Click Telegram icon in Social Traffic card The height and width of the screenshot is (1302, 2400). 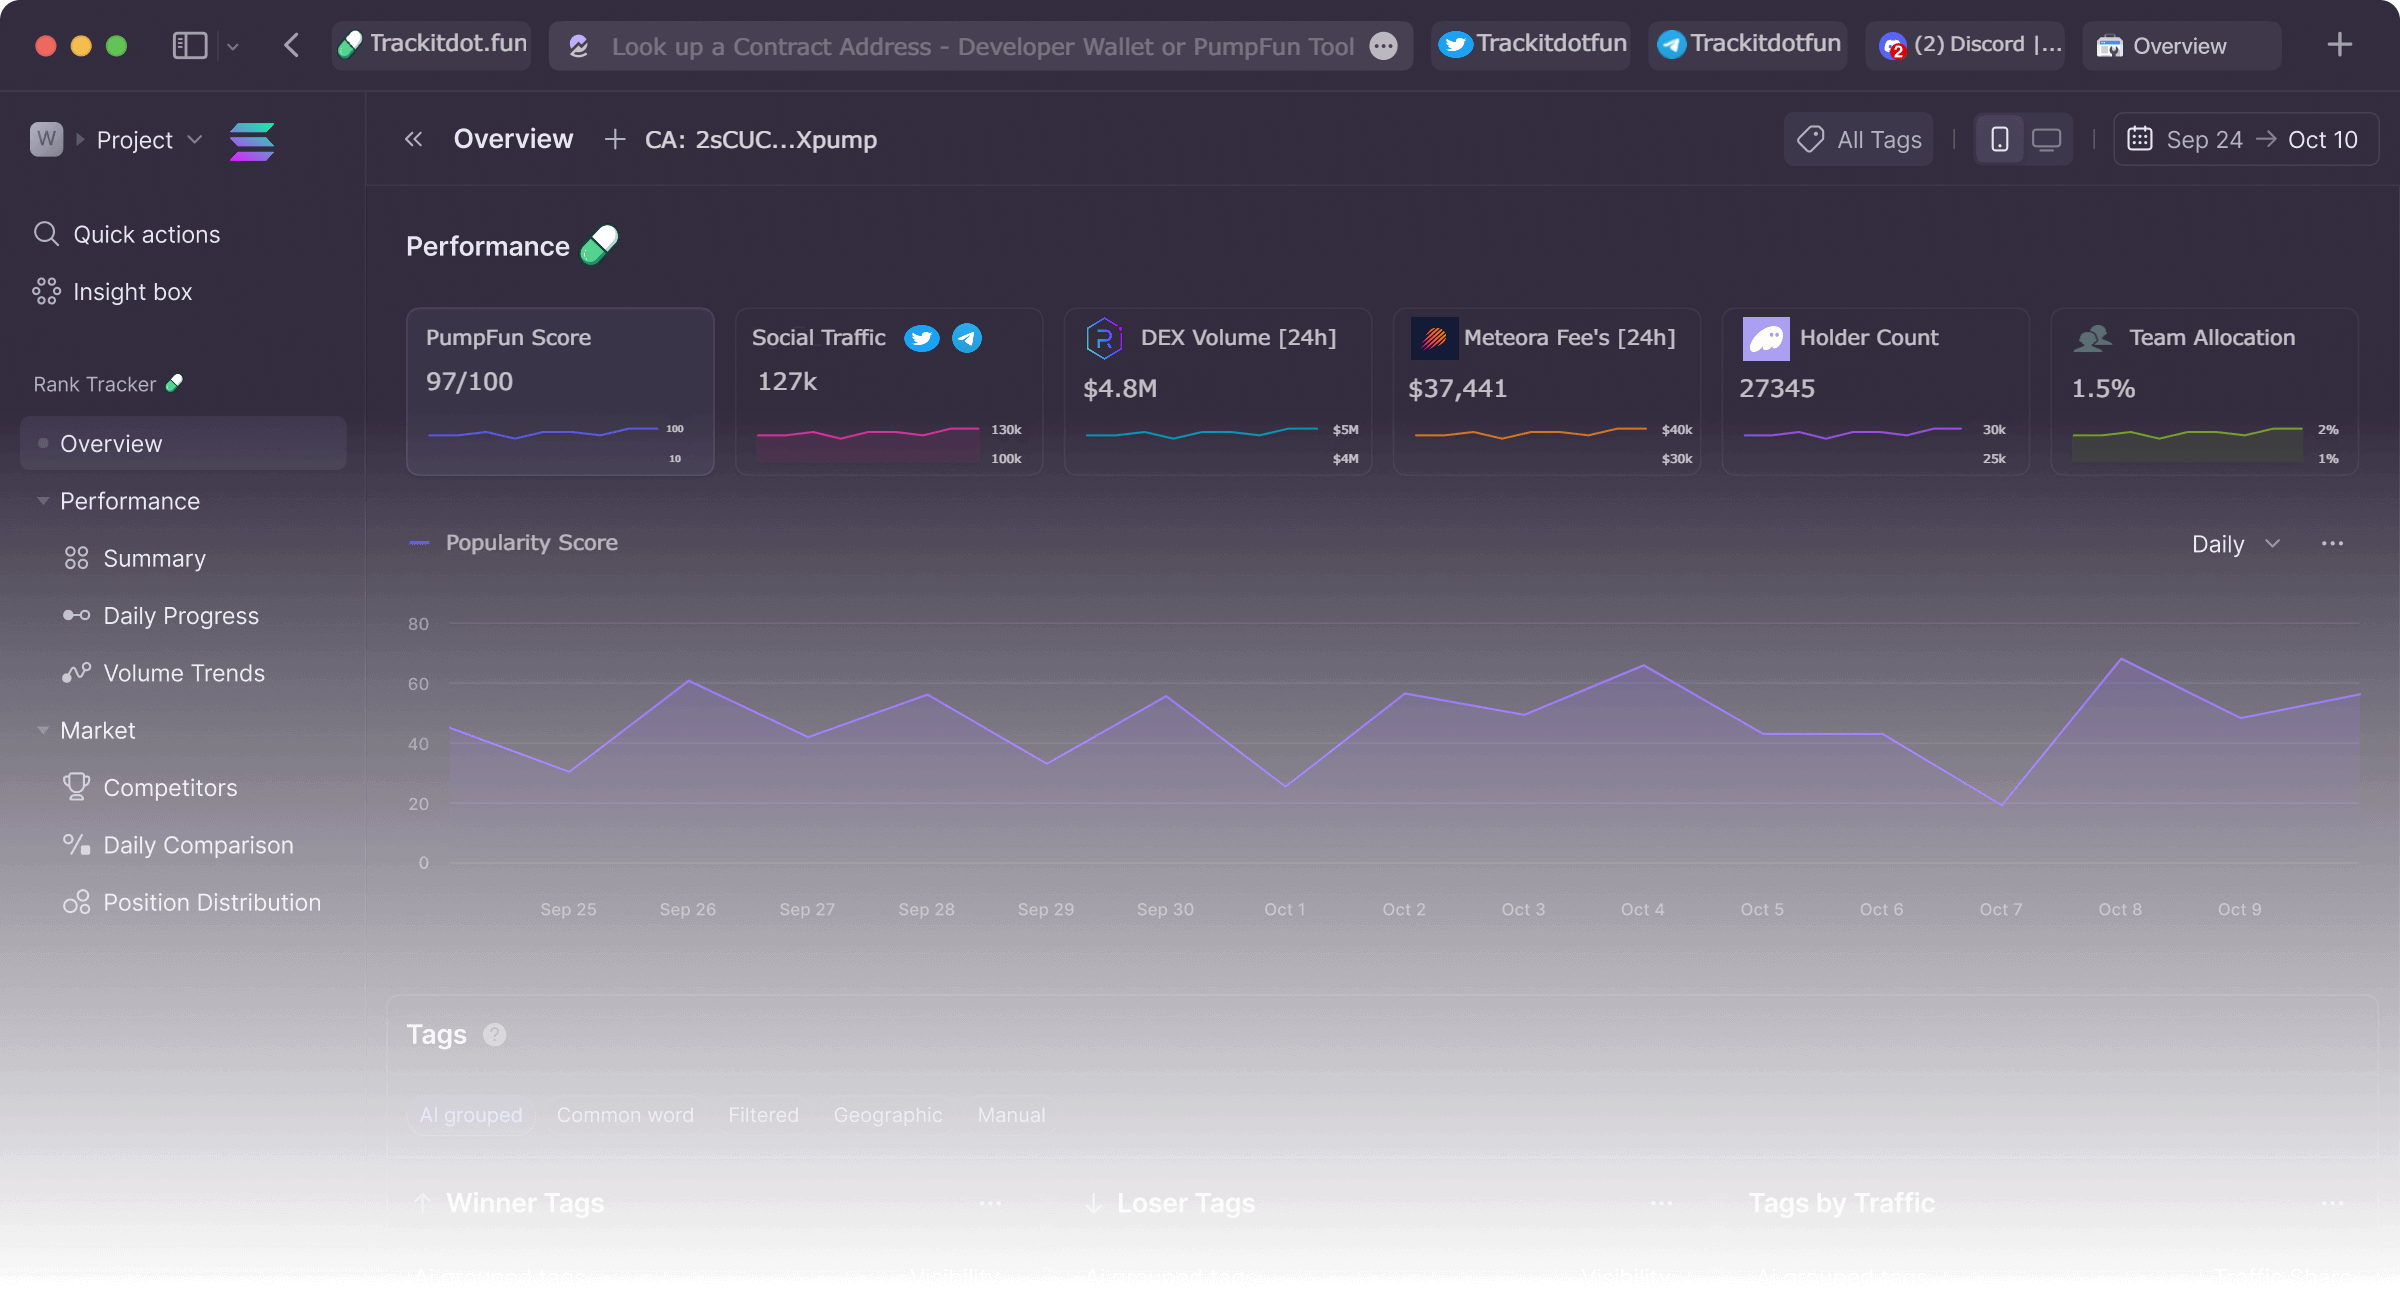[966, 338]
